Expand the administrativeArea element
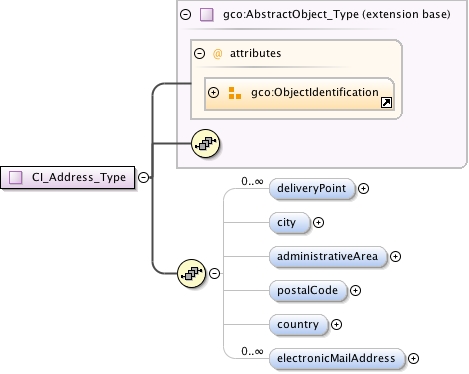469x374 pixels. pyautogui.click(x=395, y=257)
